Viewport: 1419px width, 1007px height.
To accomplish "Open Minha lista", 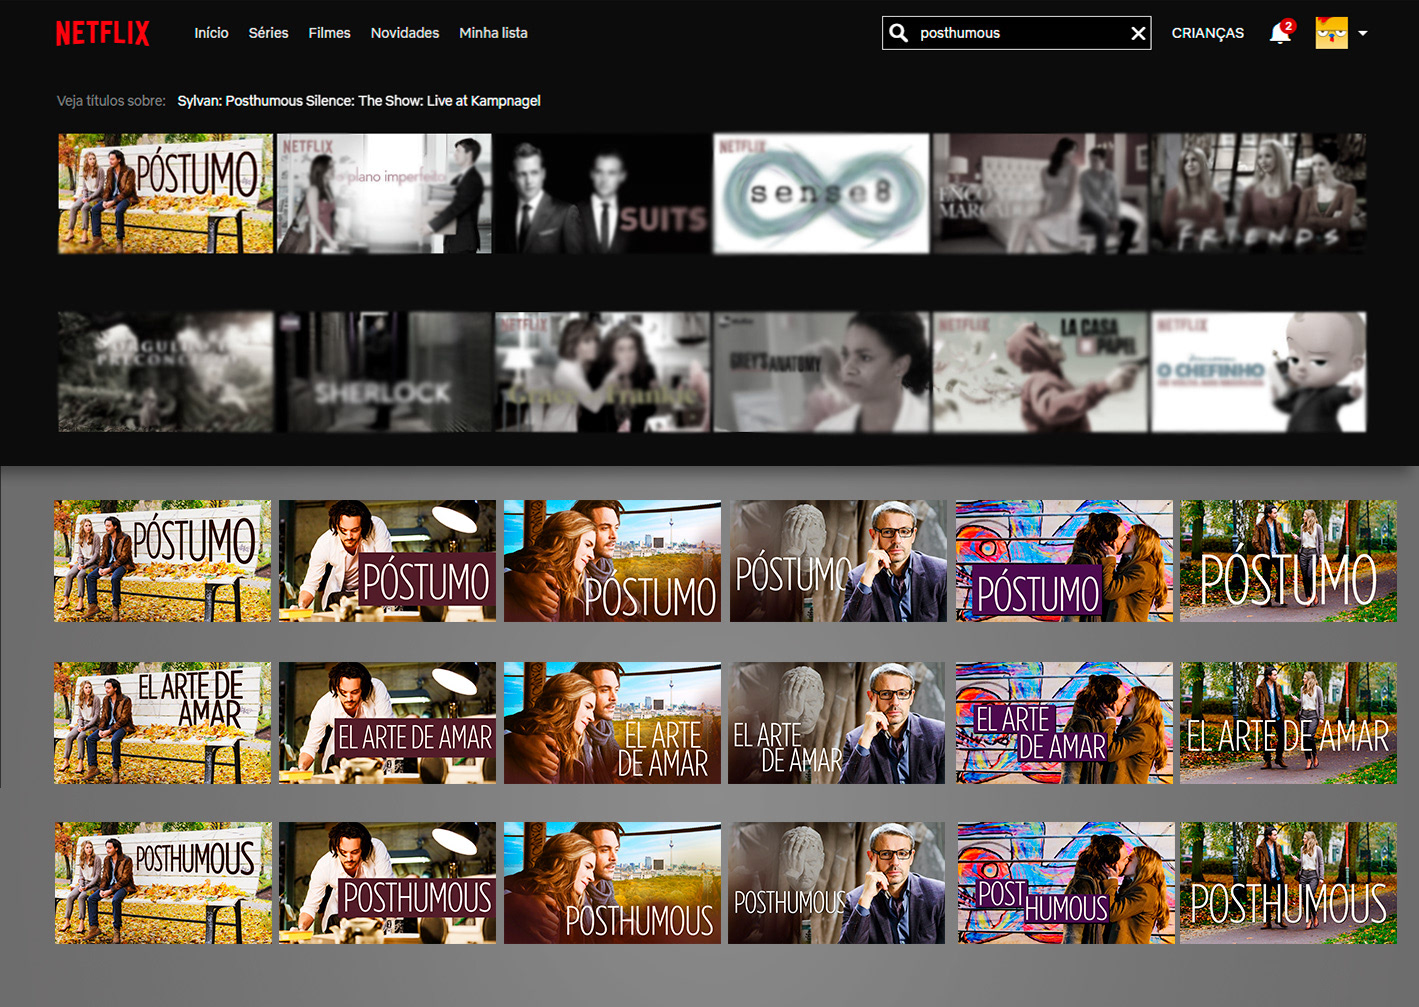I will 493,33.
